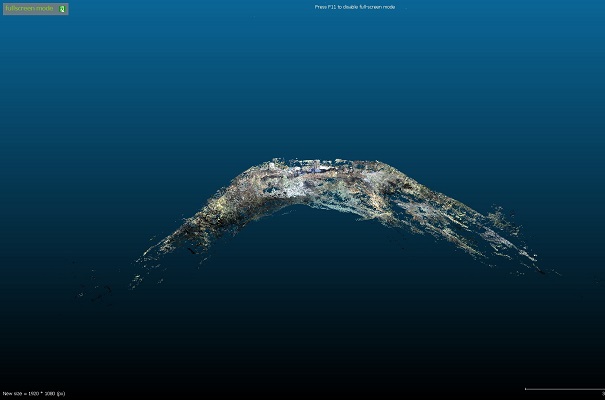The height and width of the screenshot is (400, 605).
Task: Click the scale bar line in the 3D view
Action: point(563,389)
